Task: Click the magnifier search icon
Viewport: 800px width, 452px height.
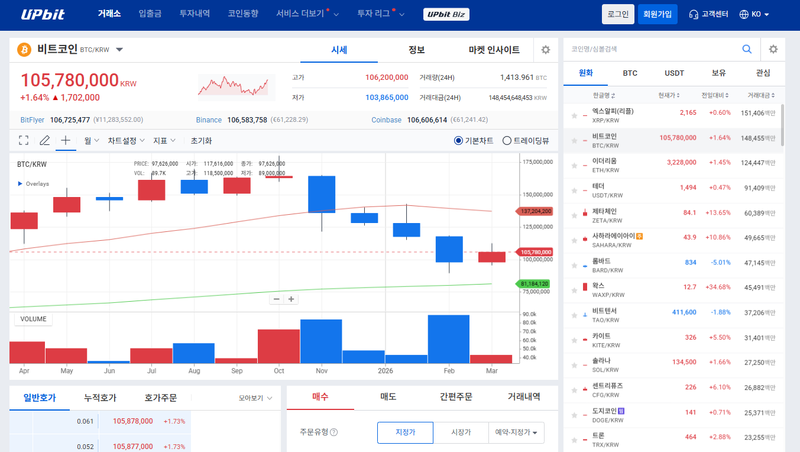Action: (747, 49)
